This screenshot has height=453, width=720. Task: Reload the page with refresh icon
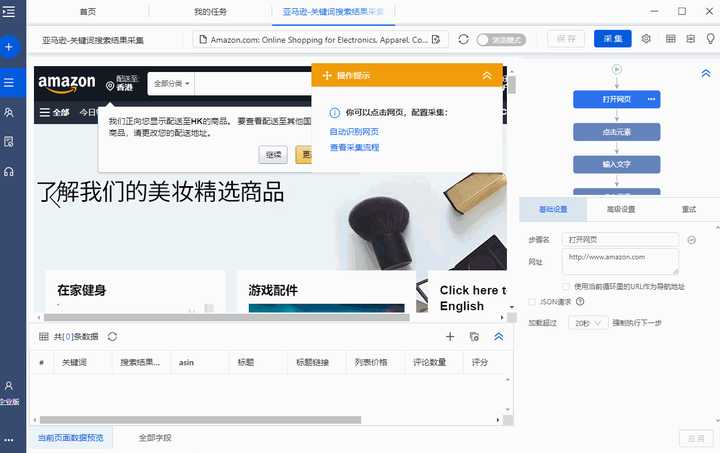coord(463,39)
